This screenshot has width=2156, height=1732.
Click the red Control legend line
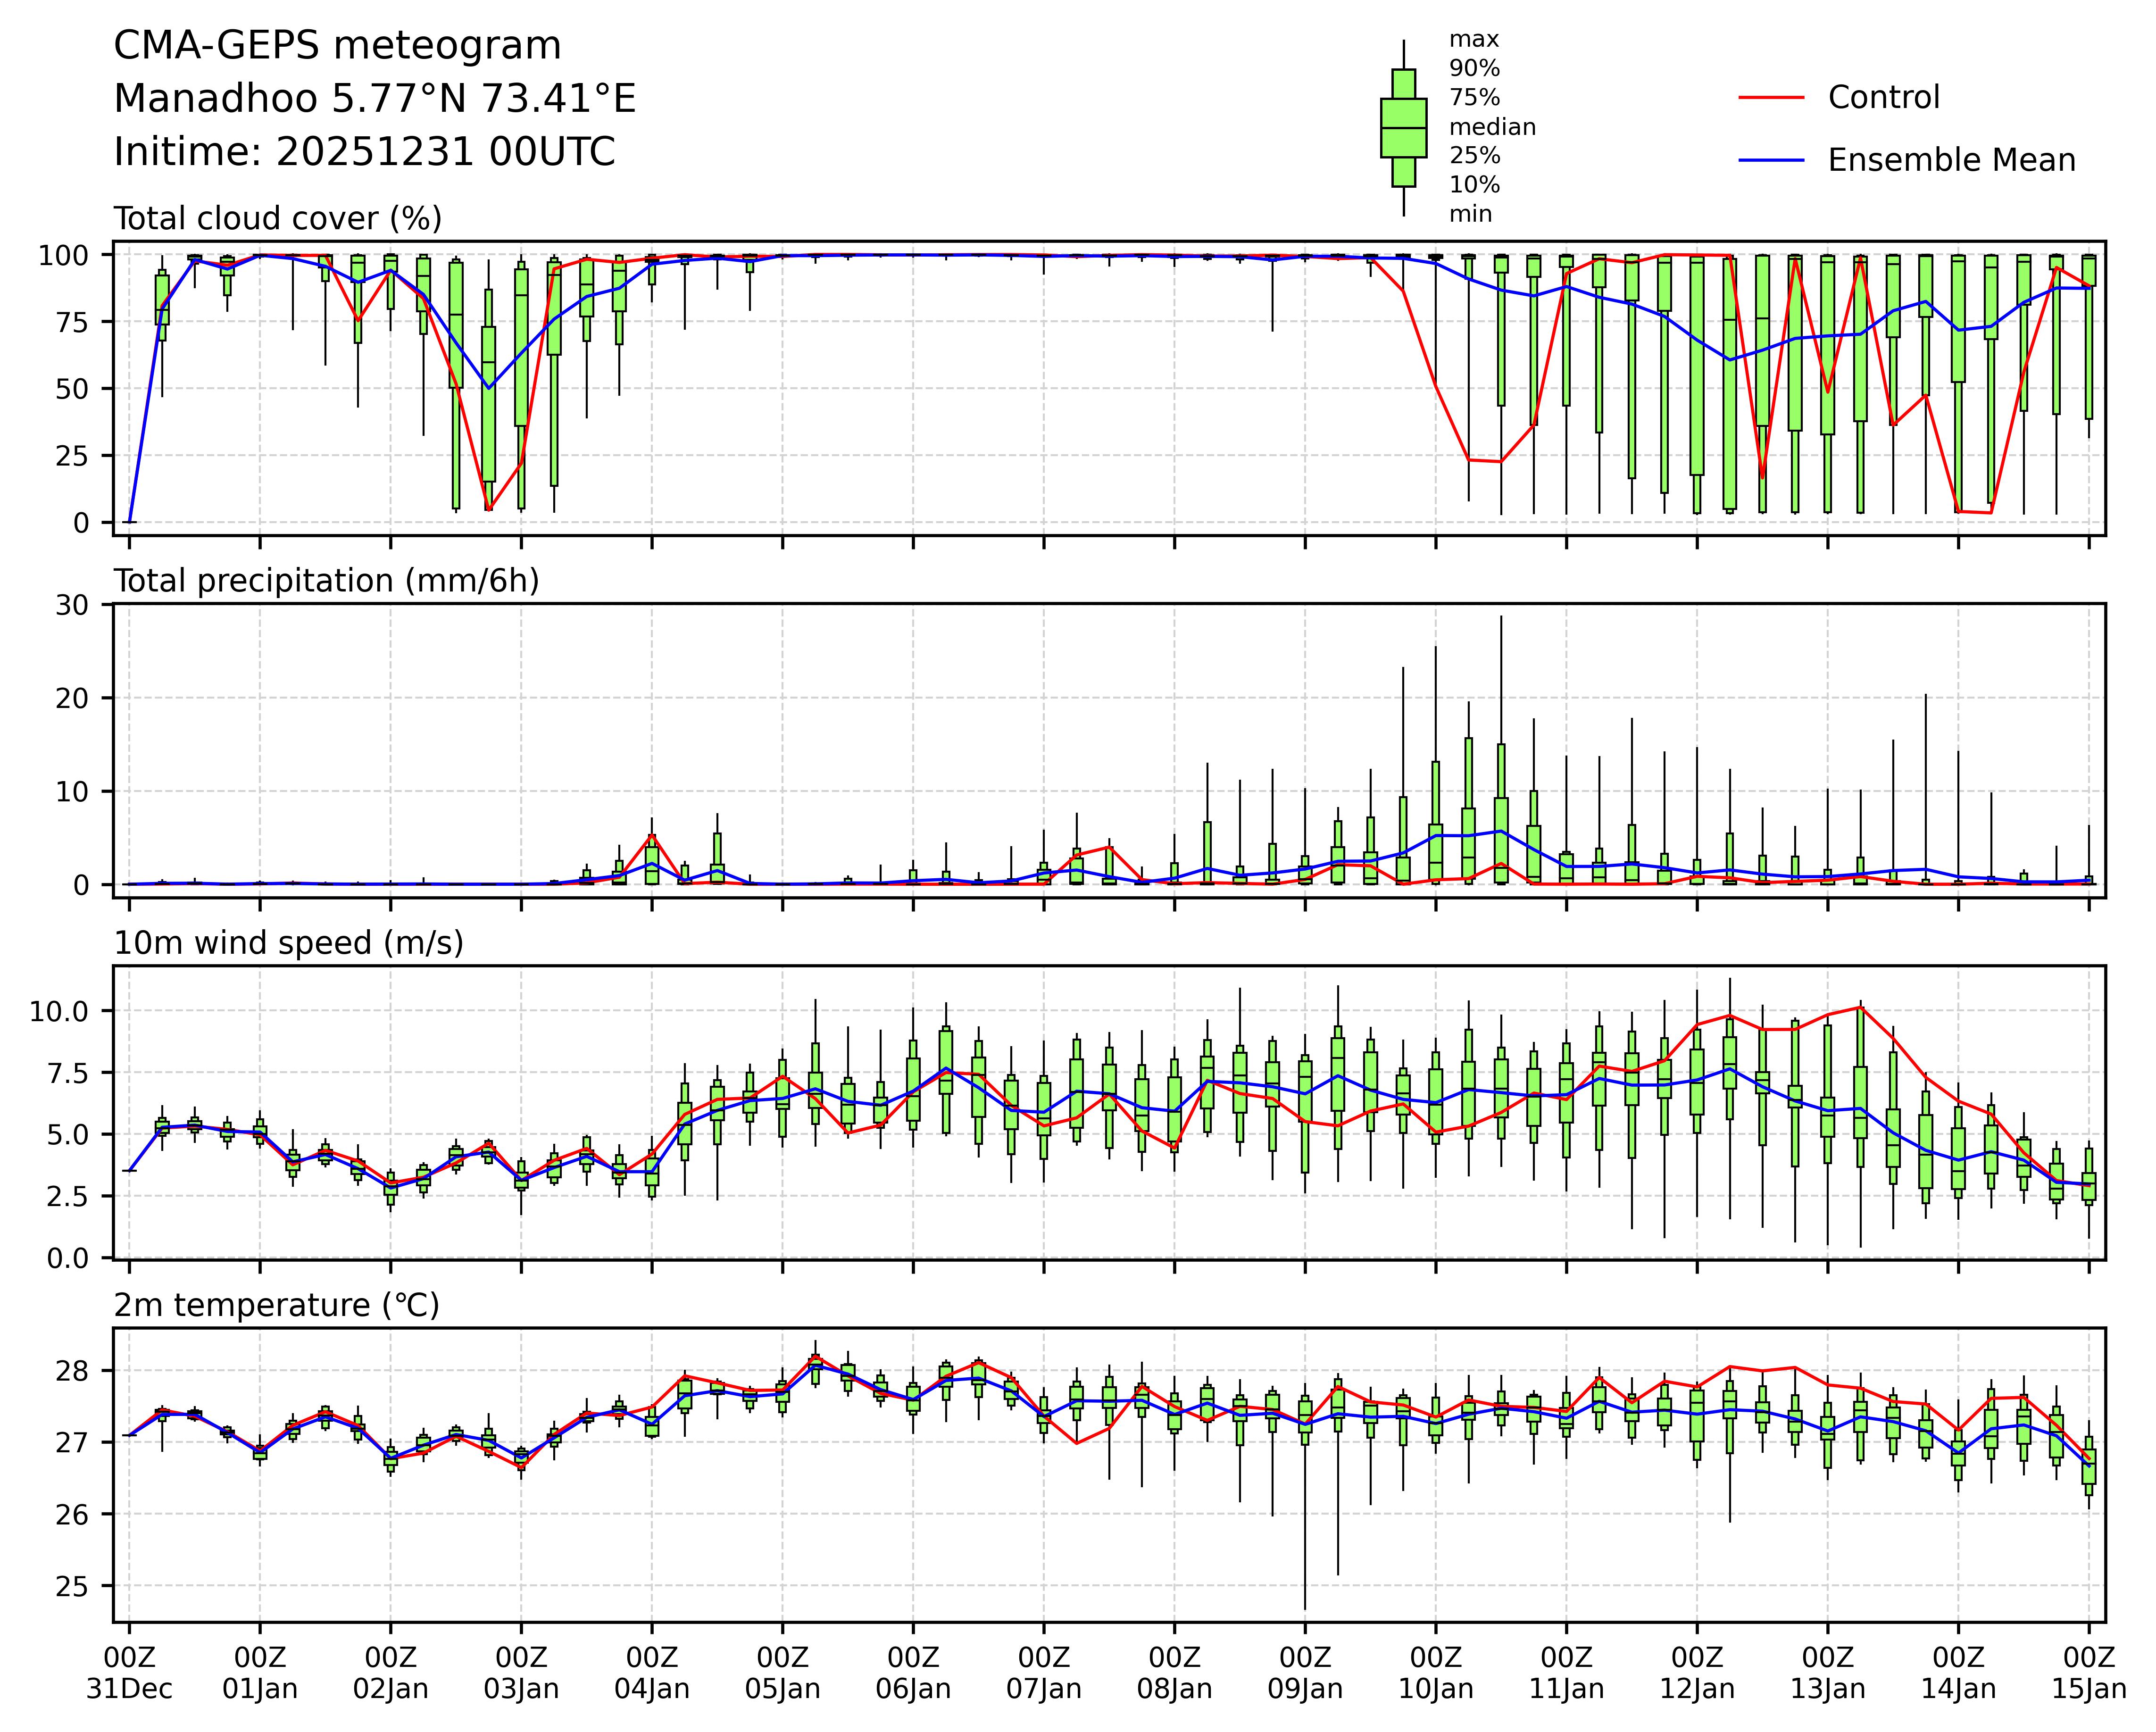[1771, 98]
